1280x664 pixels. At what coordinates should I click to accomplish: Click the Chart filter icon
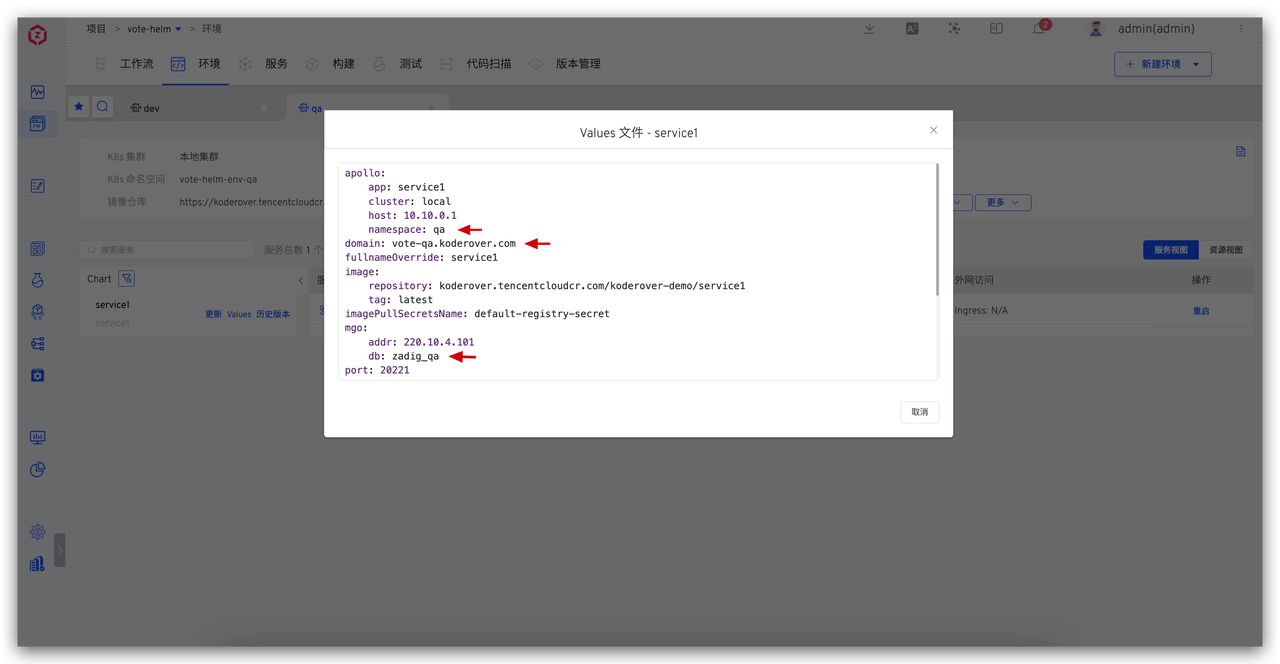coord(126,279)
